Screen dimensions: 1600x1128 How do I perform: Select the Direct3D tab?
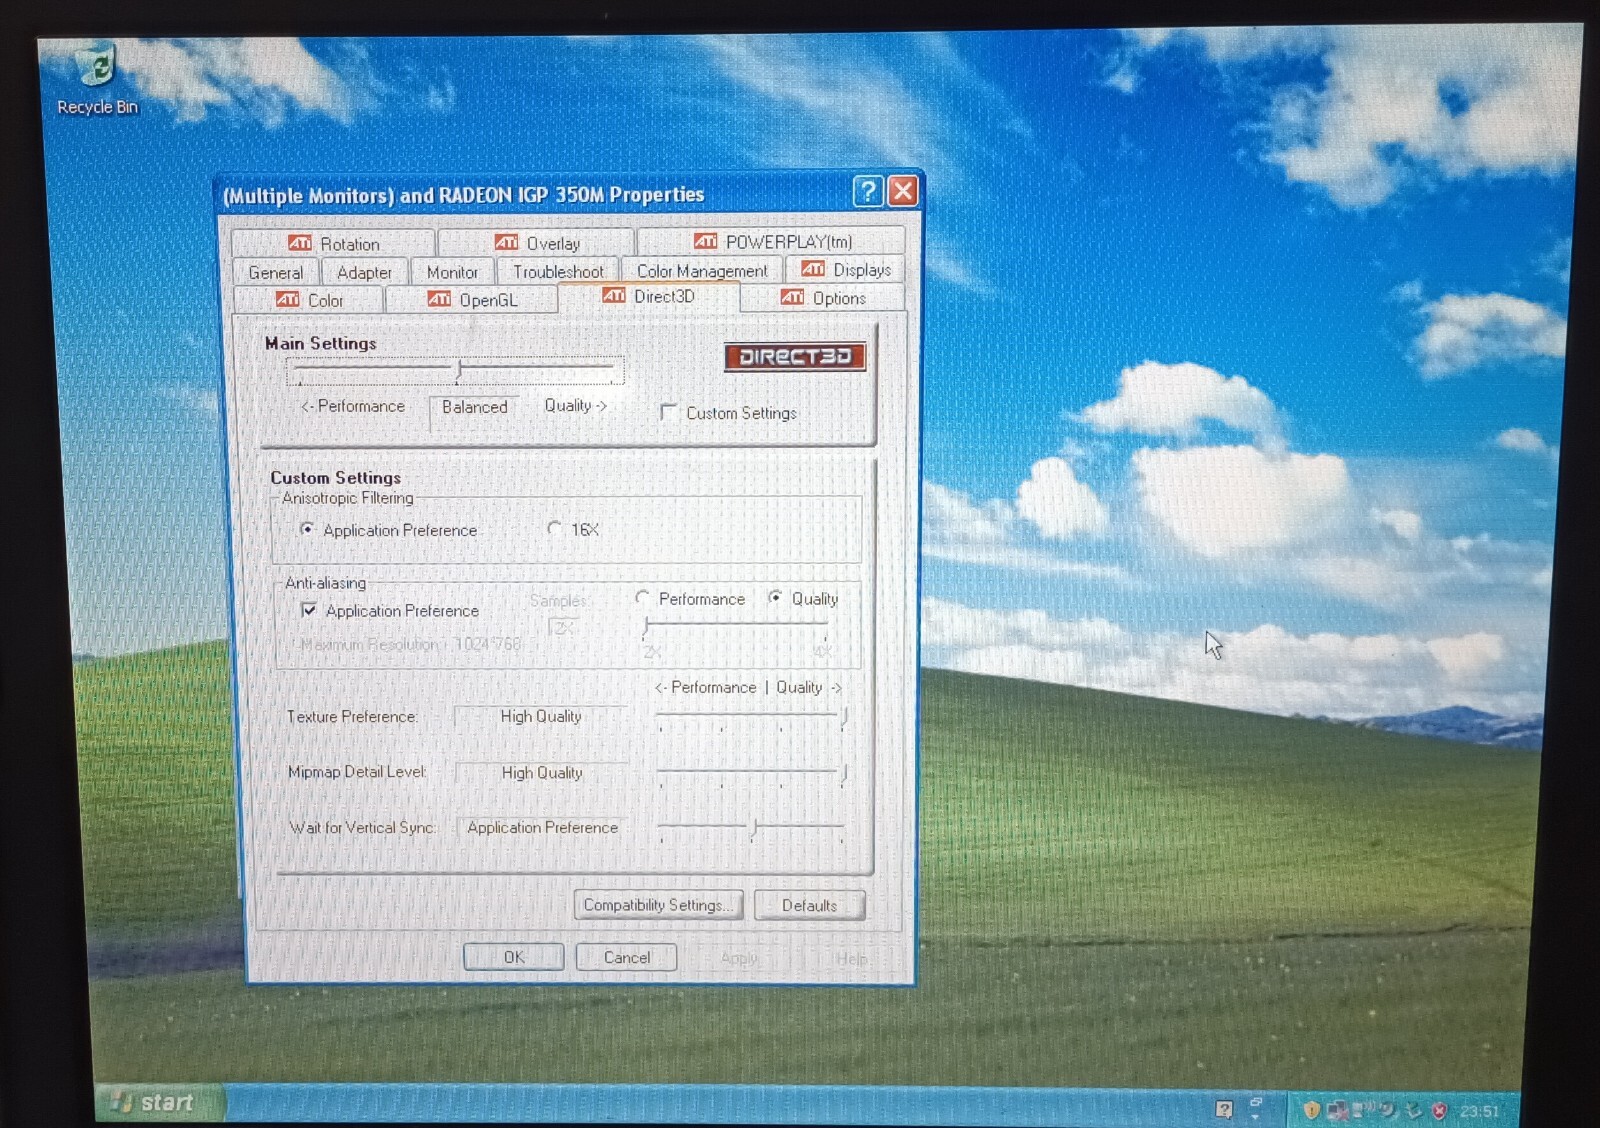[648, 297]
